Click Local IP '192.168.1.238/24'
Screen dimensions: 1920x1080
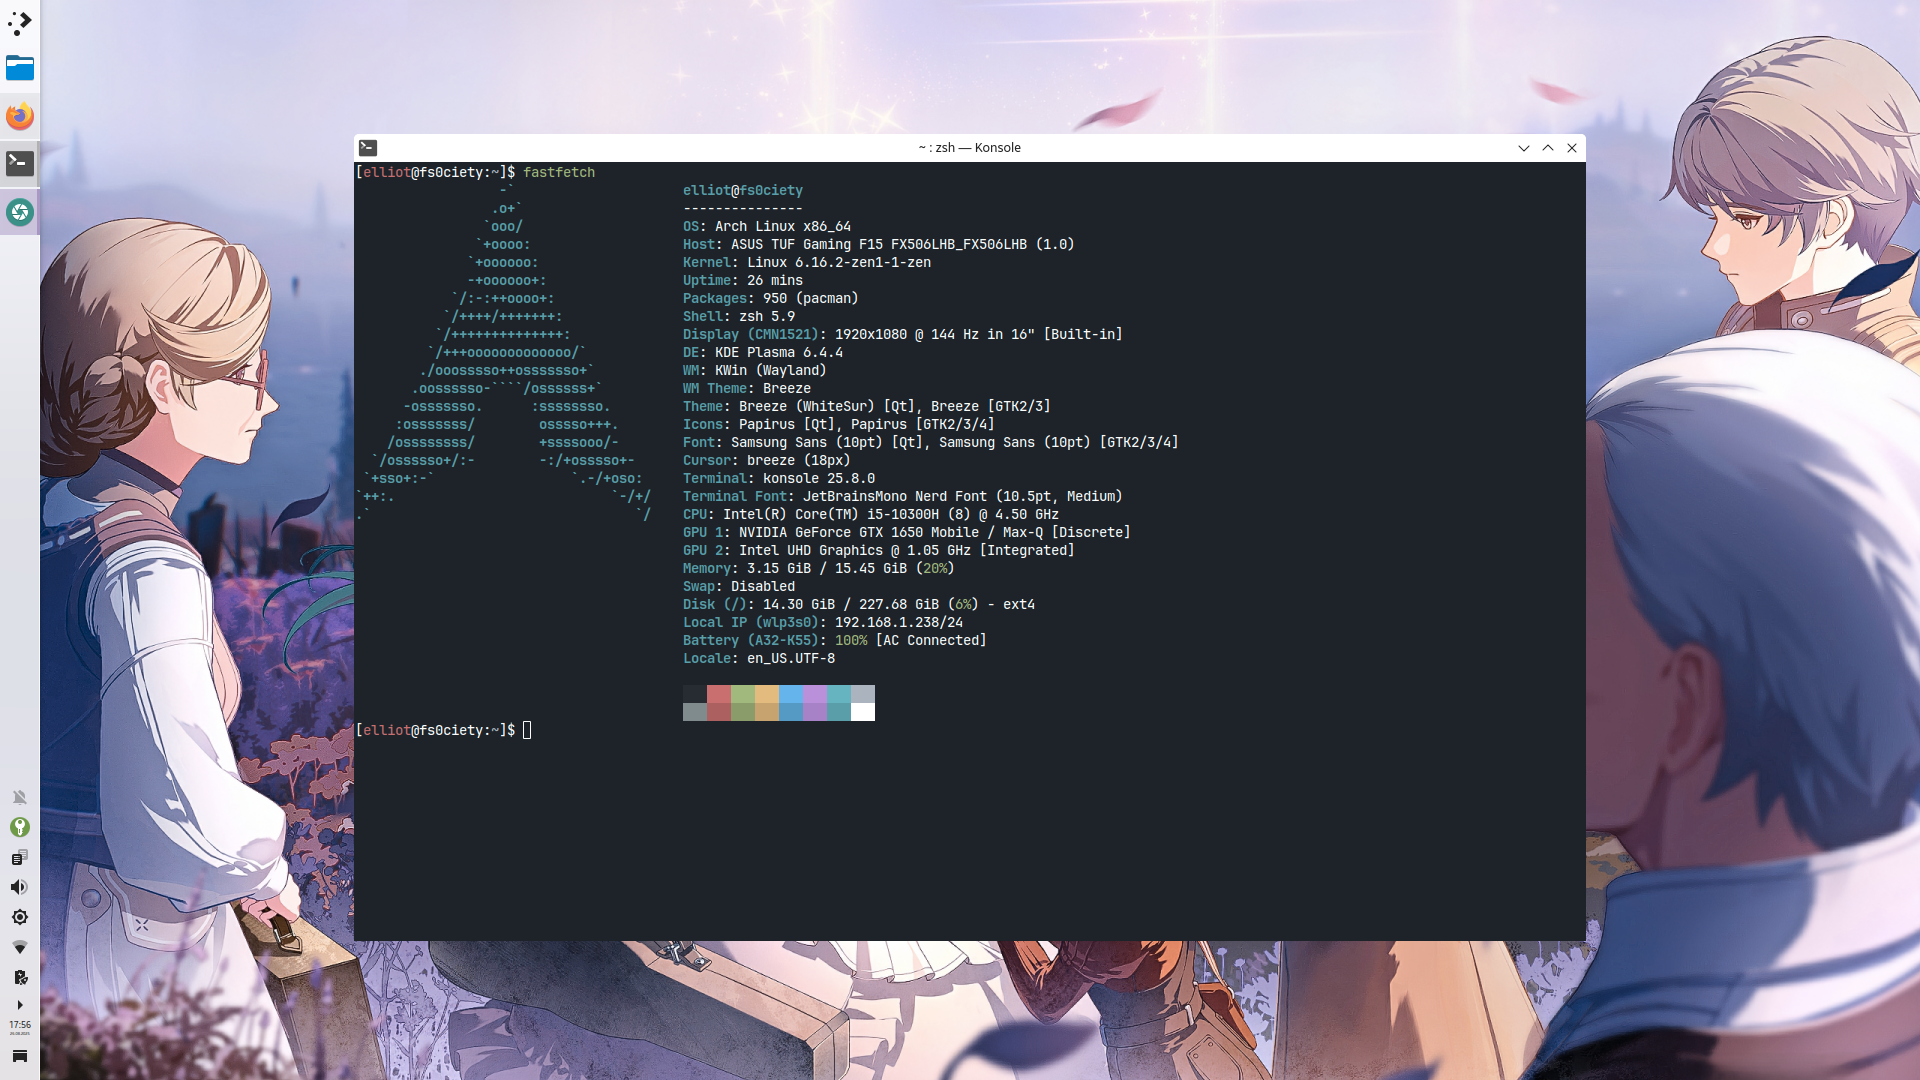(899, 623)
